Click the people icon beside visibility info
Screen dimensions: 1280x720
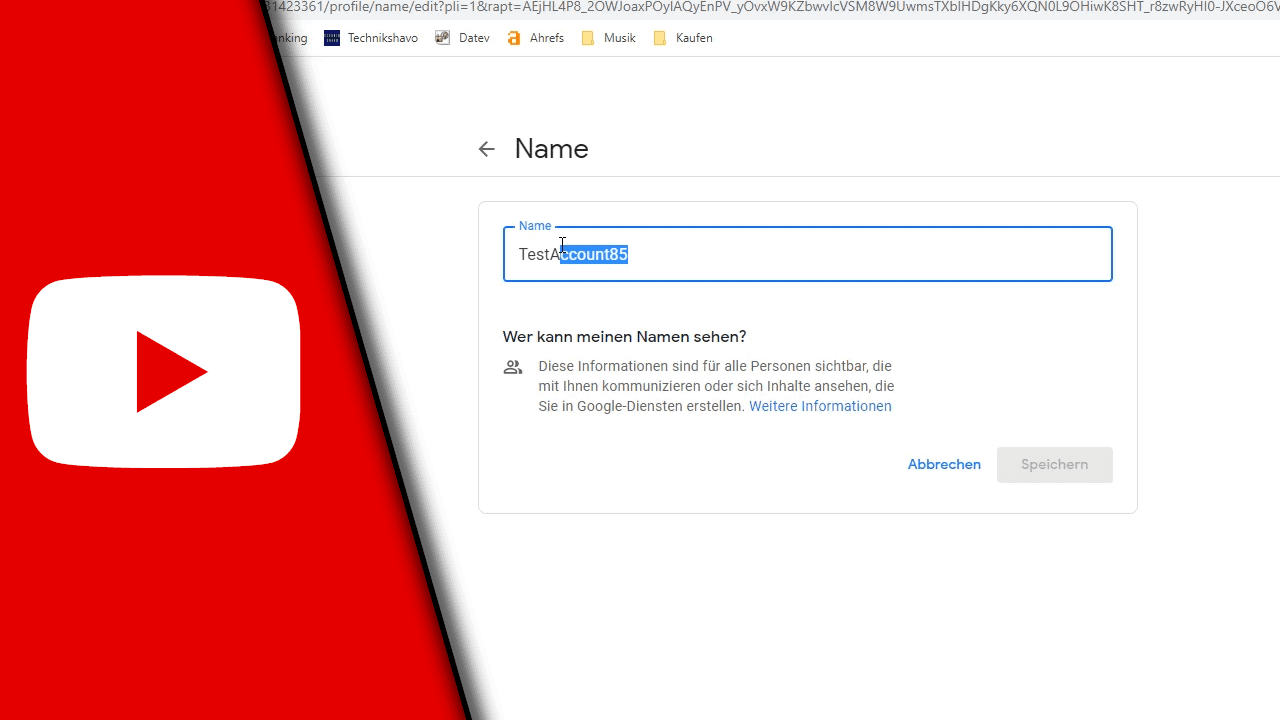point(513,367)
